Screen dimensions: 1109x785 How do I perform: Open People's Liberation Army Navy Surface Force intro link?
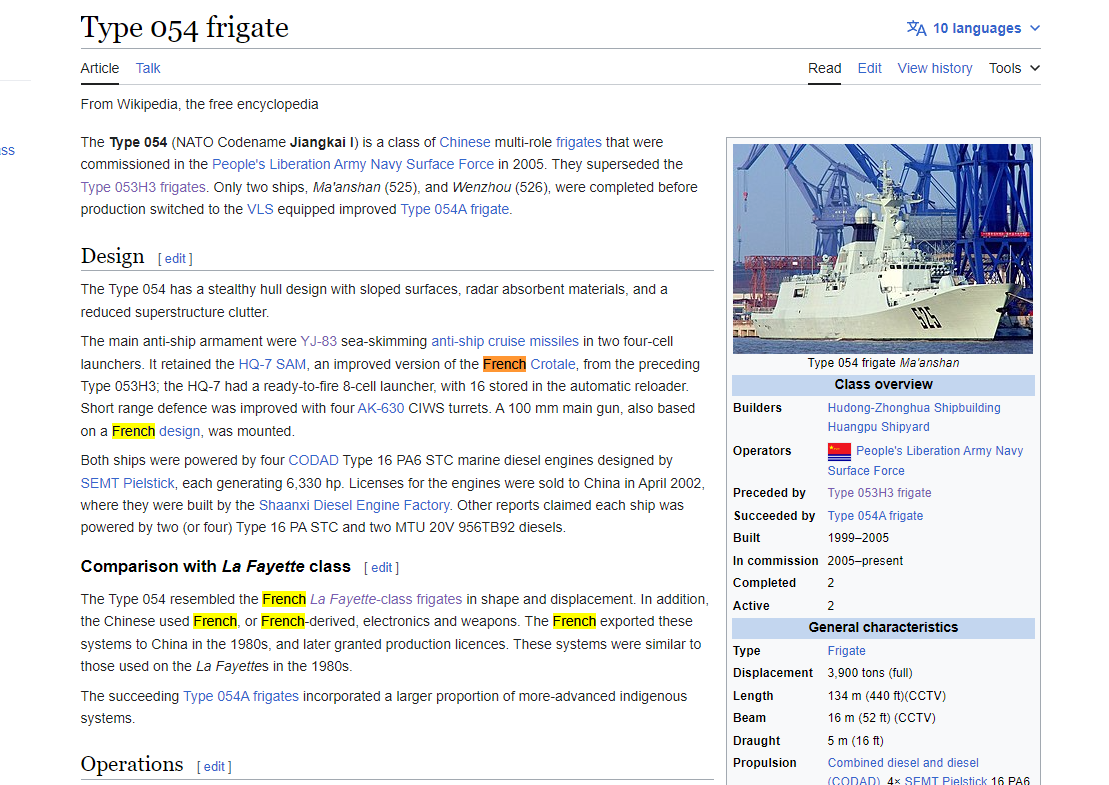click(353, 165)
